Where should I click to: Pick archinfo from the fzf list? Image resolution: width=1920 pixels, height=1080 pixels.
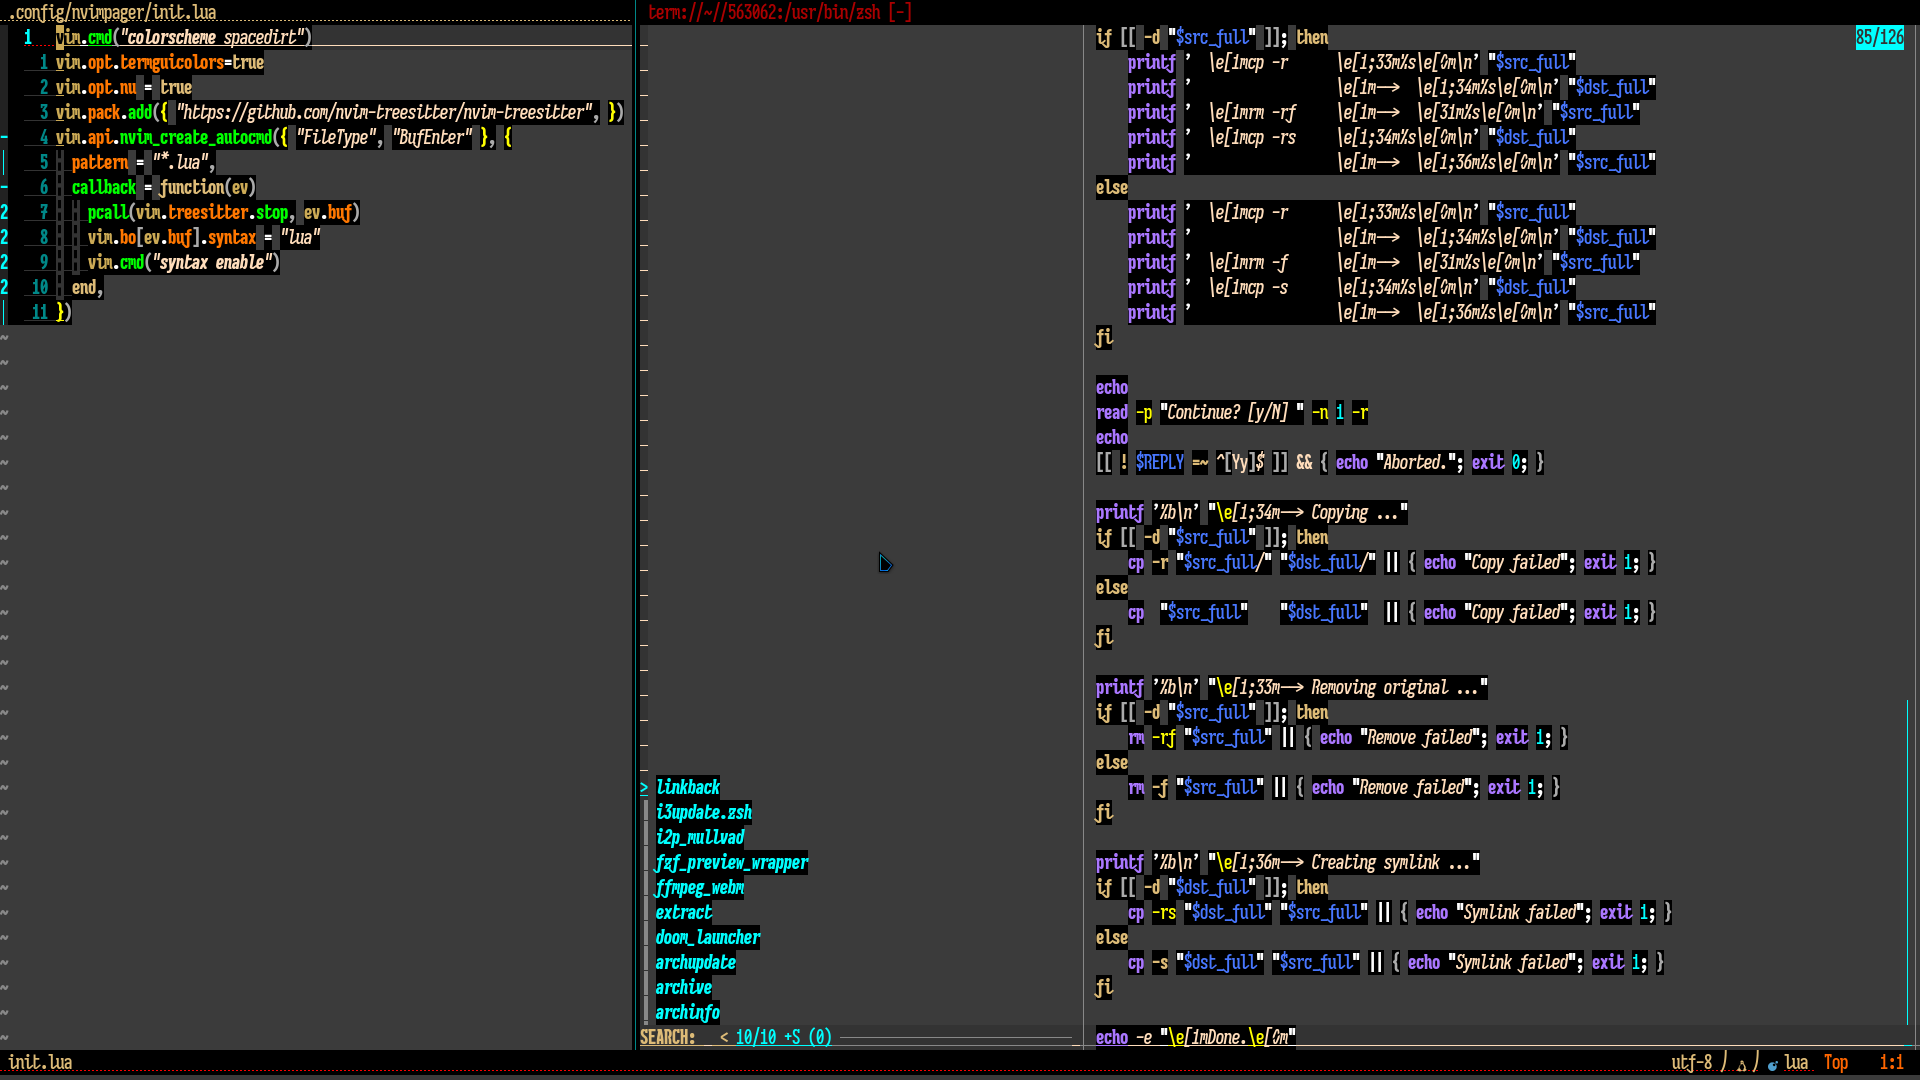pyautogui.click(x=687, y=1013)
